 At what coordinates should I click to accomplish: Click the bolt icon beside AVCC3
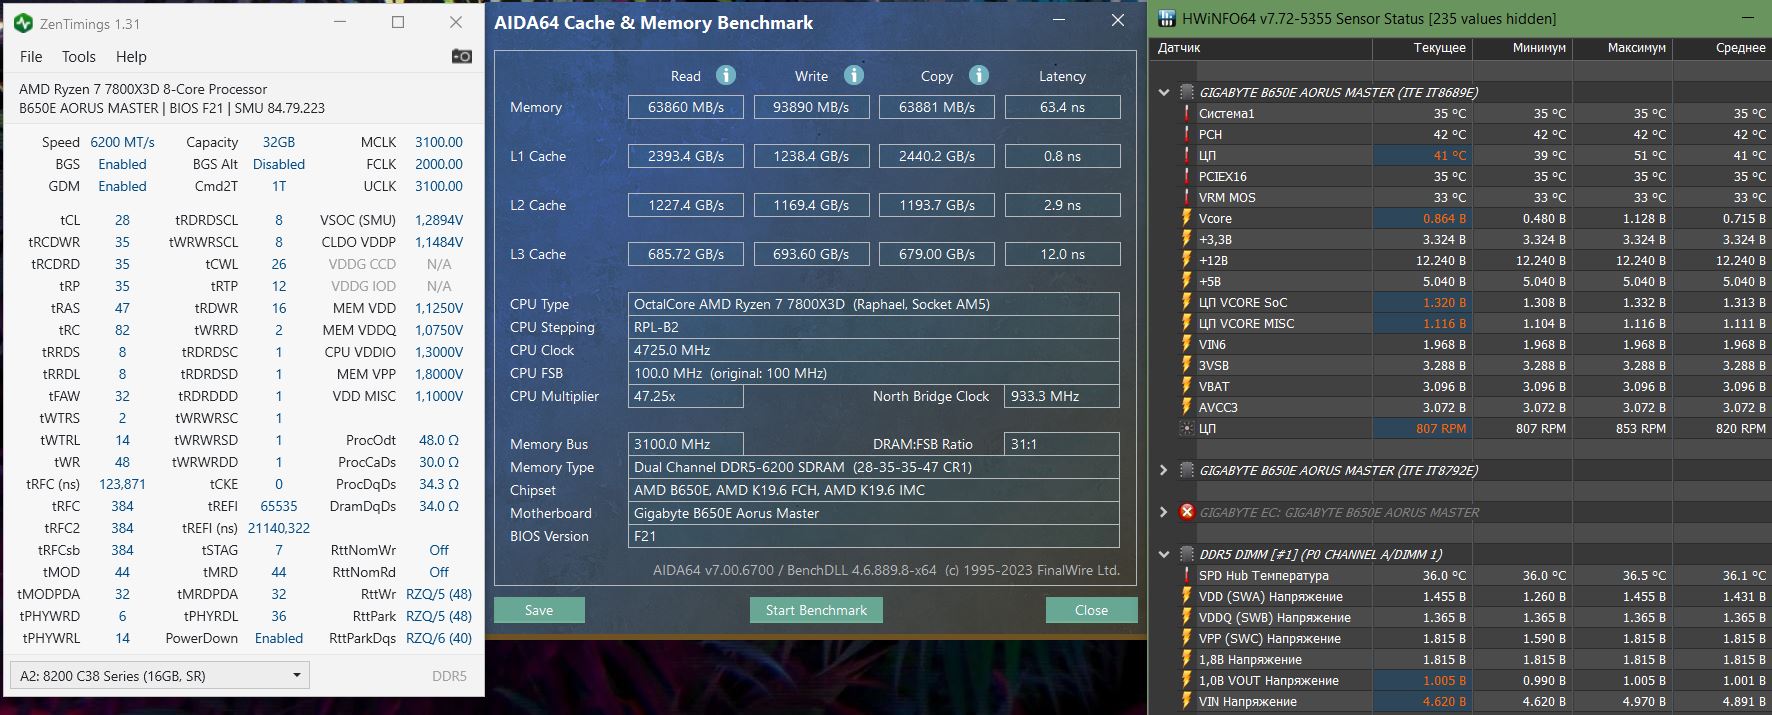[x=1187, y=407]
